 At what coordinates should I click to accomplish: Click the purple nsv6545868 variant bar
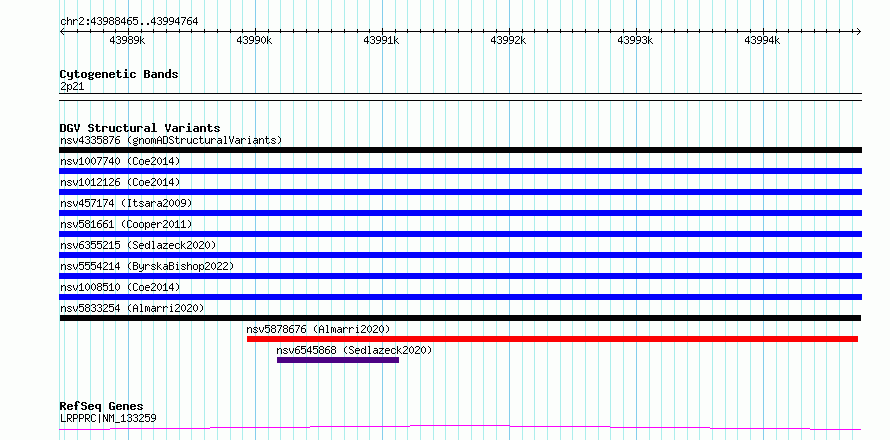338,360
